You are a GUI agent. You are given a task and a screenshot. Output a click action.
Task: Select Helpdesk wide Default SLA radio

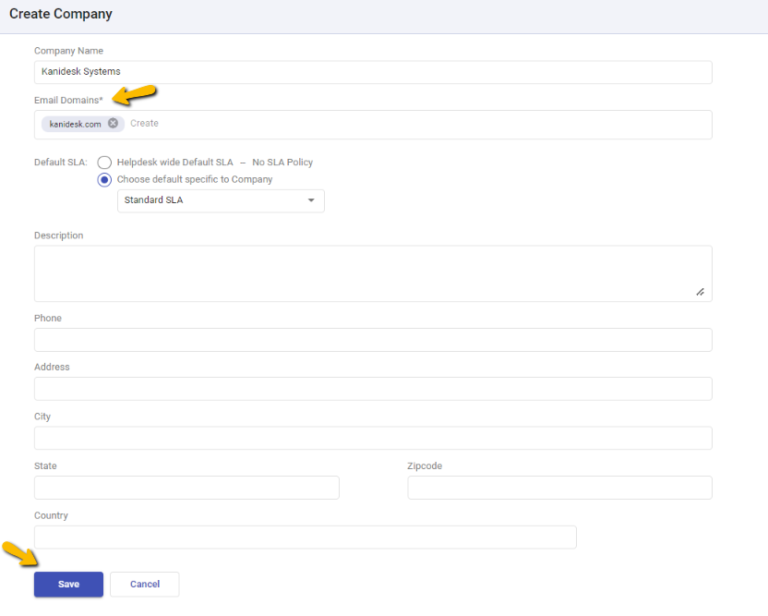pyautogui.click(x=104, y=162)
